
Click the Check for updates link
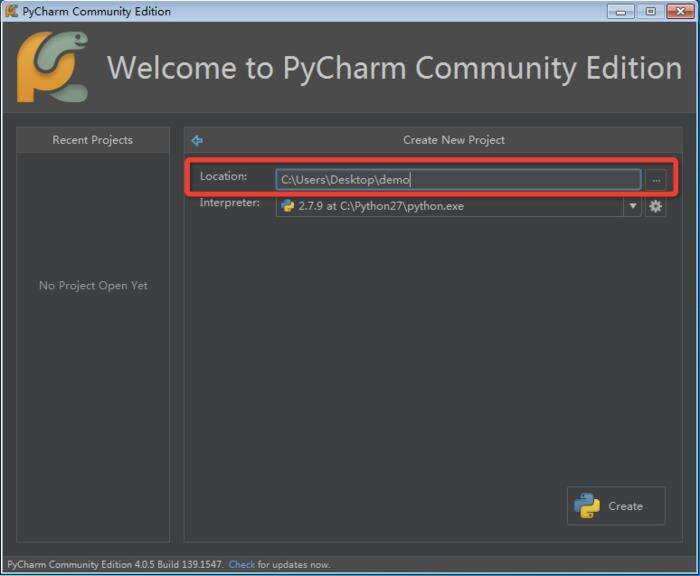(242, 564)
